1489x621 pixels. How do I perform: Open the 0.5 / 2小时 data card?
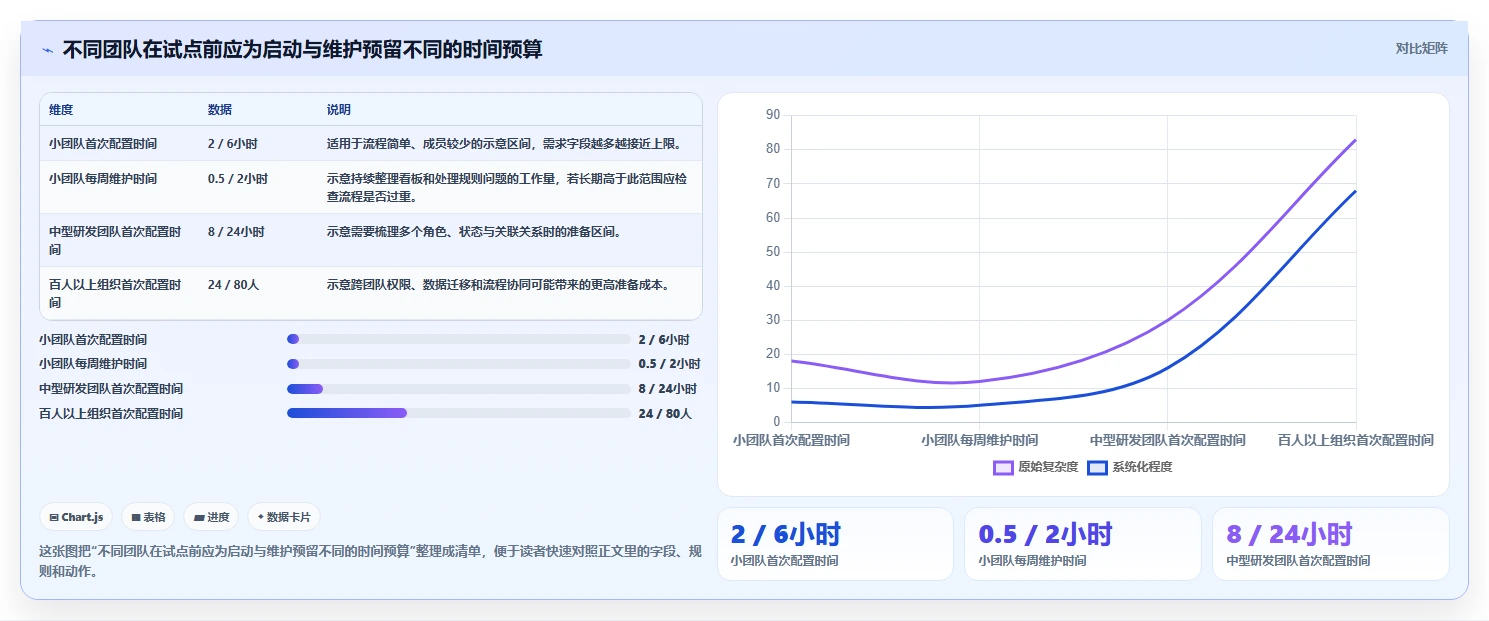pyautogui.click(x=1082, y=544)
